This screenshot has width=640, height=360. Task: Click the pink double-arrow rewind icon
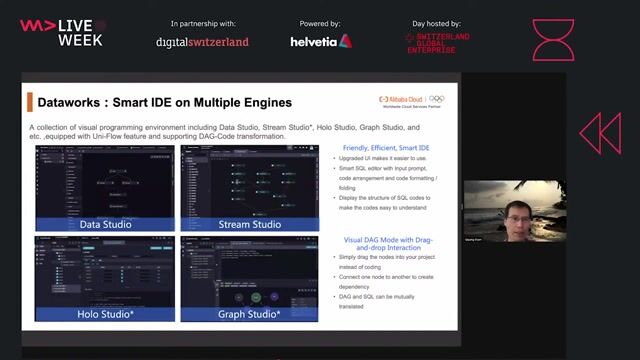pyautogui.click(x=600, y=133)
